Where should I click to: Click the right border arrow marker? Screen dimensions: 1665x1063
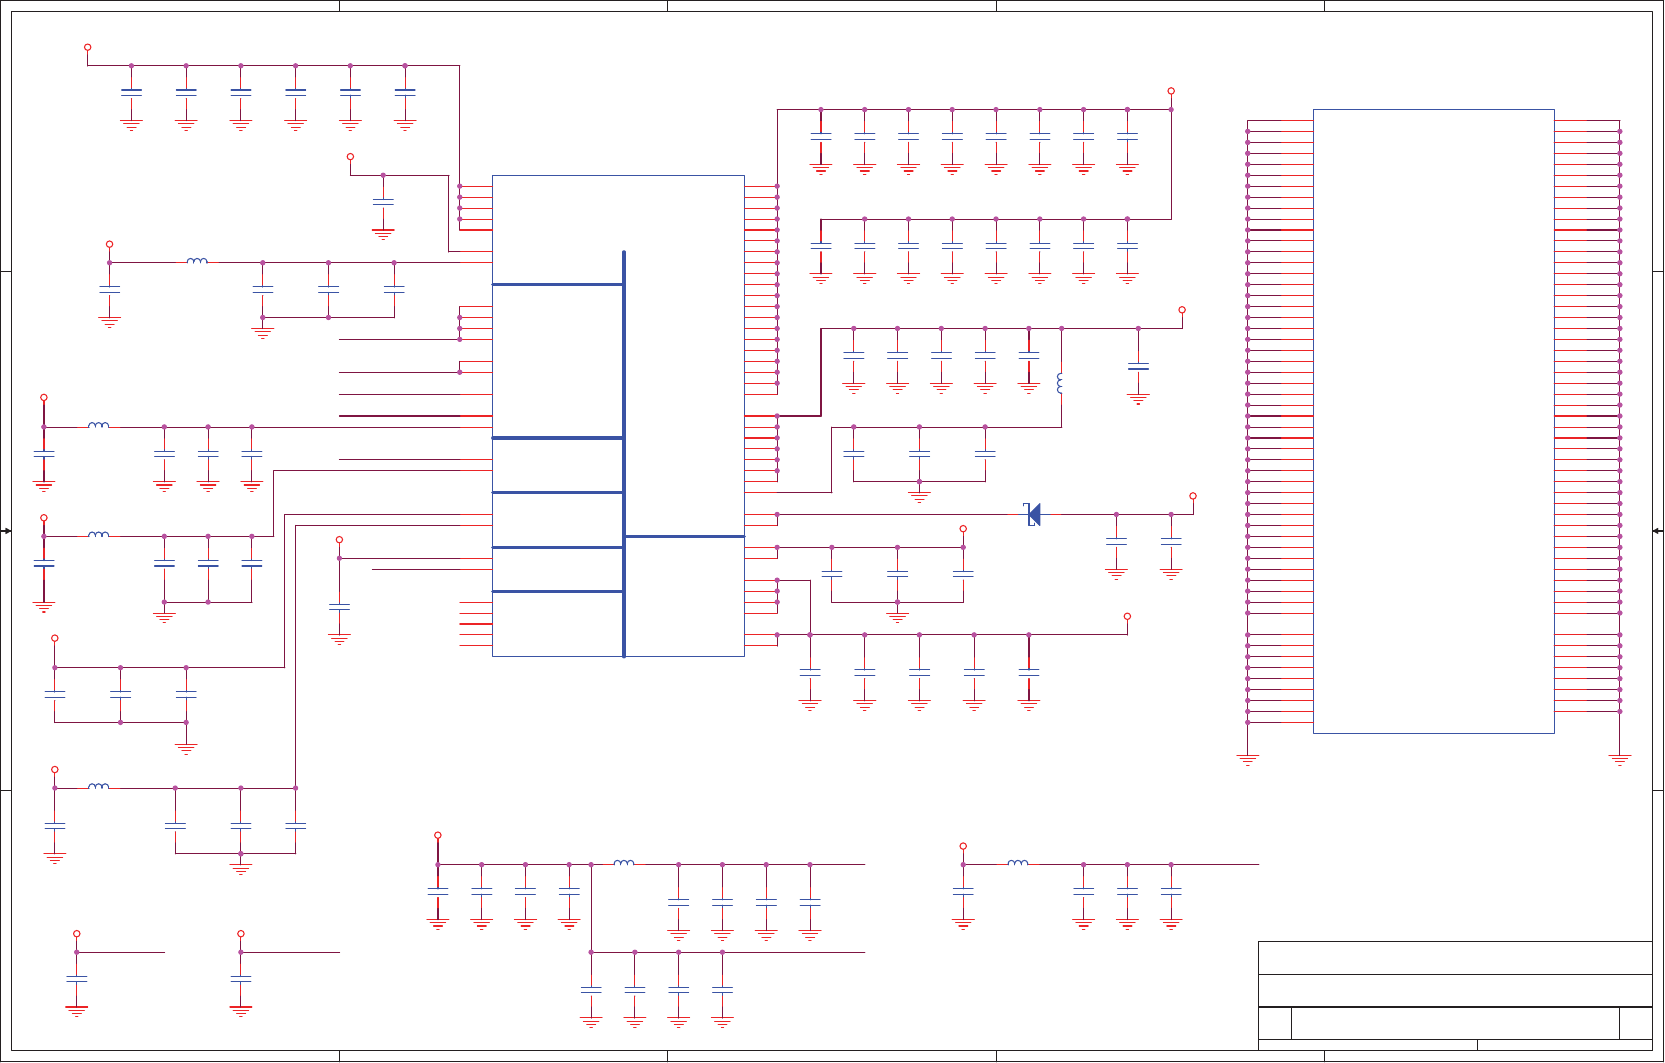click(x=1658, y=531)
